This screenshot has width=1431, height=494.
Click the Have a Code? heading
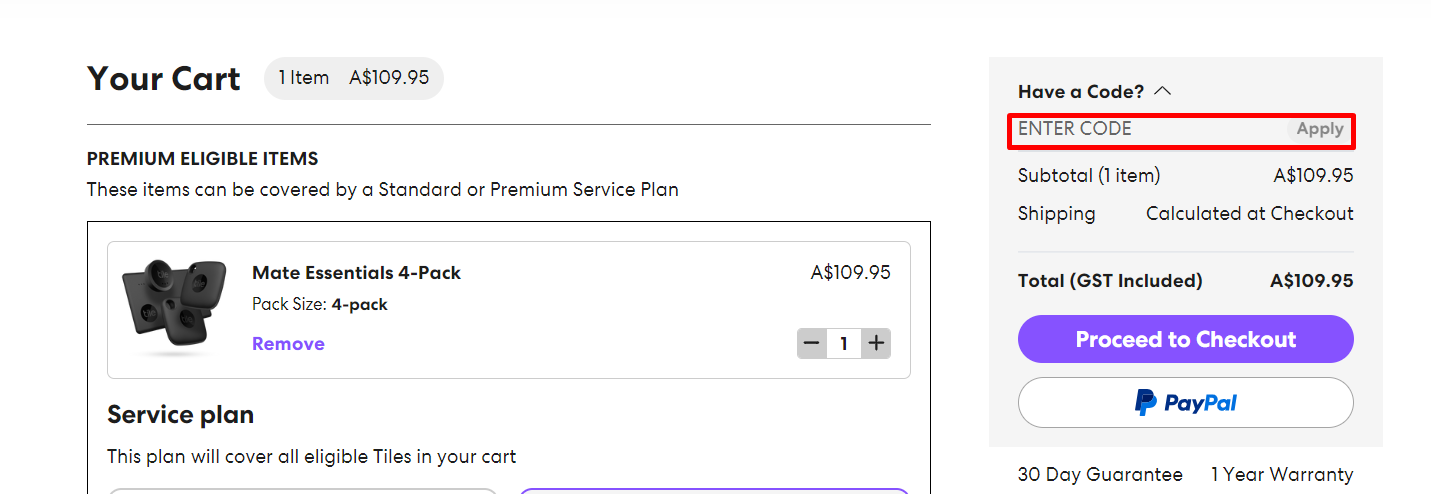[x=1080, y=92]
